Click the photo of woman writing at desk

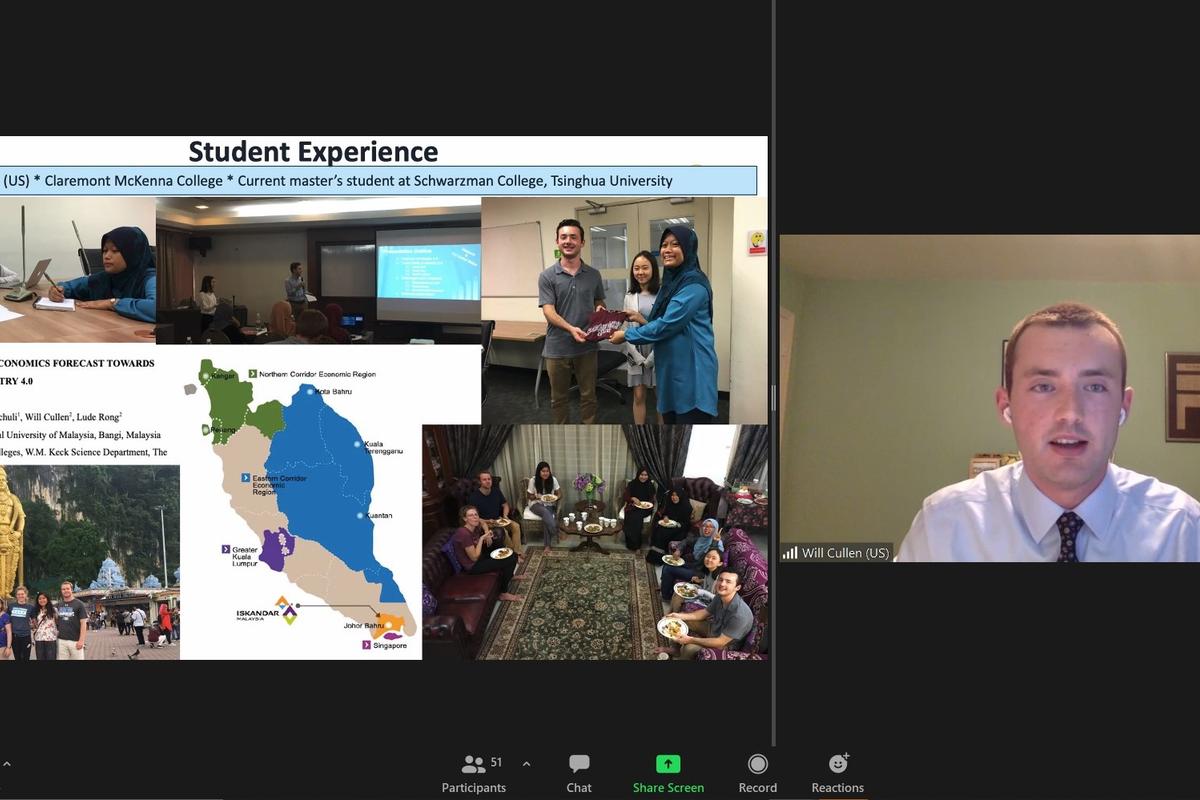(x=78, y=270)
